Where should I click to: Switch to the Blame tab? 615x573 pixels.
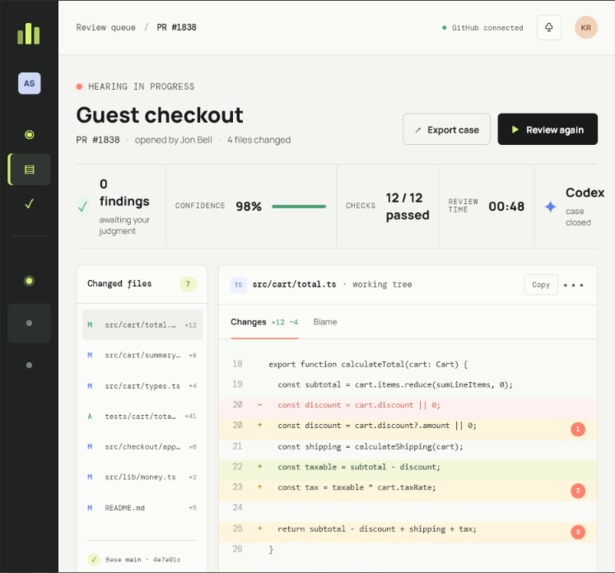click(325, 322)
